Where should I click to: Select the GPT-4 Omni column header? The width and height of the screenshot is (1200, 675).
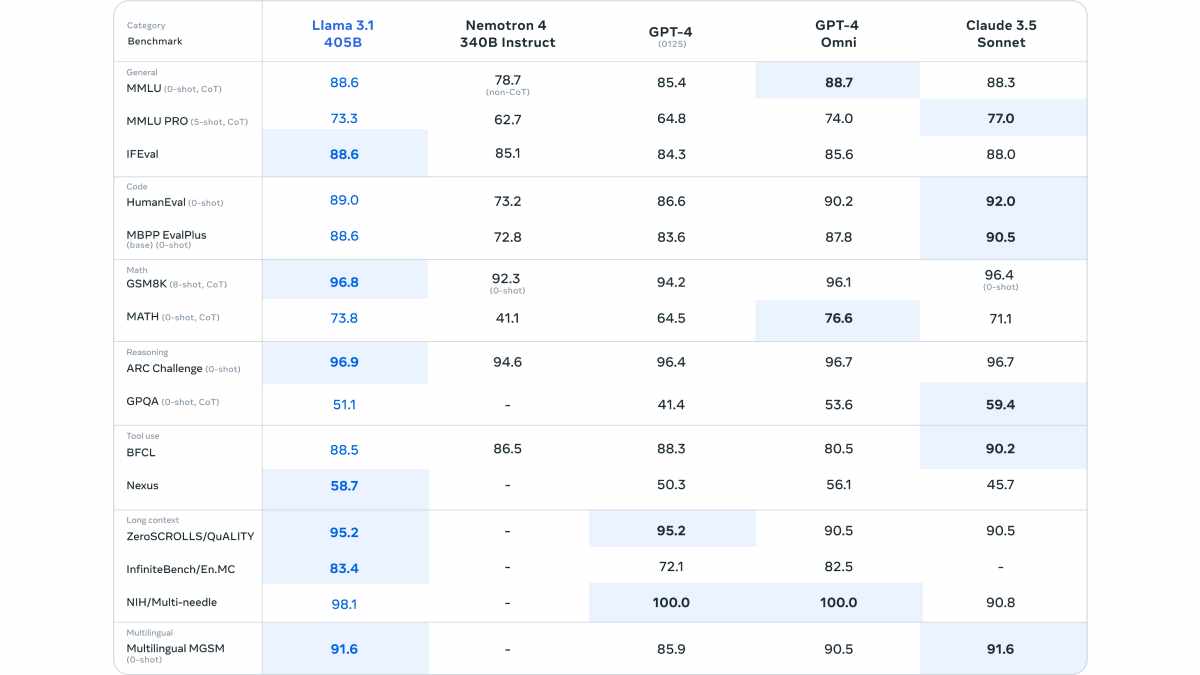pos(838,33)
